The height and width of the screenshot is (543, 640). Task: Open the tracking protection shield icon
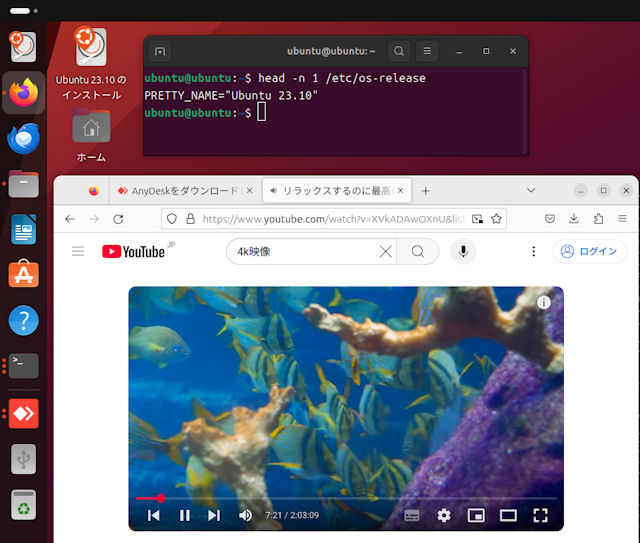(172, 219)
